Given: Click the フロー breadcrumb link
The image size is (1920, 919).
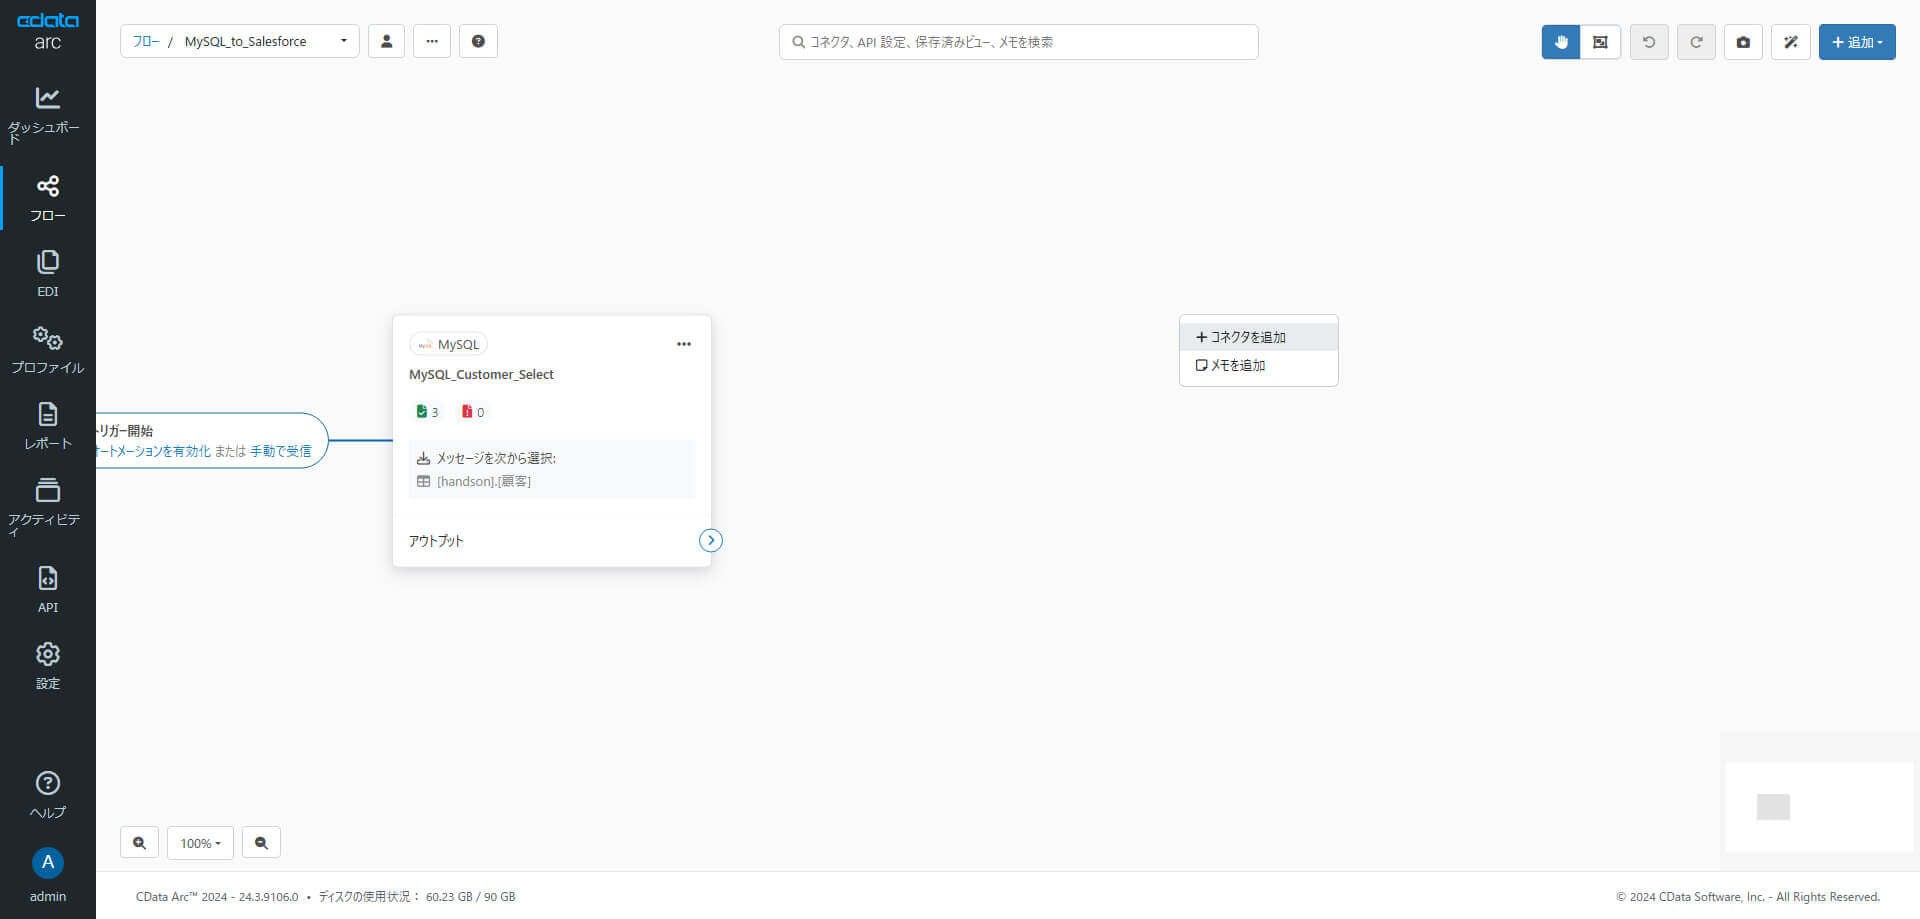Looking at the screenshot, I should pyautogui.click(x=146, y=41).
